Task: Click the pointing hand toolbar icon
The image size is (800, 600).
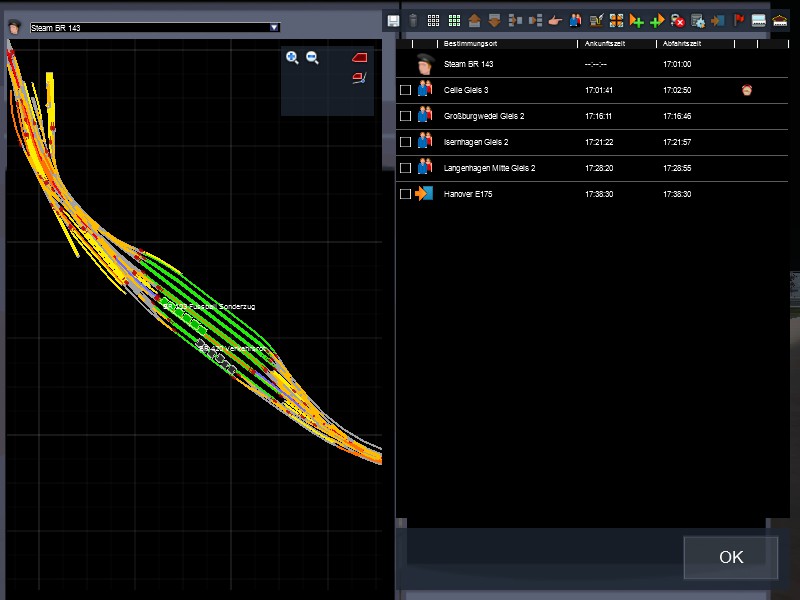Action: (555, 20)
